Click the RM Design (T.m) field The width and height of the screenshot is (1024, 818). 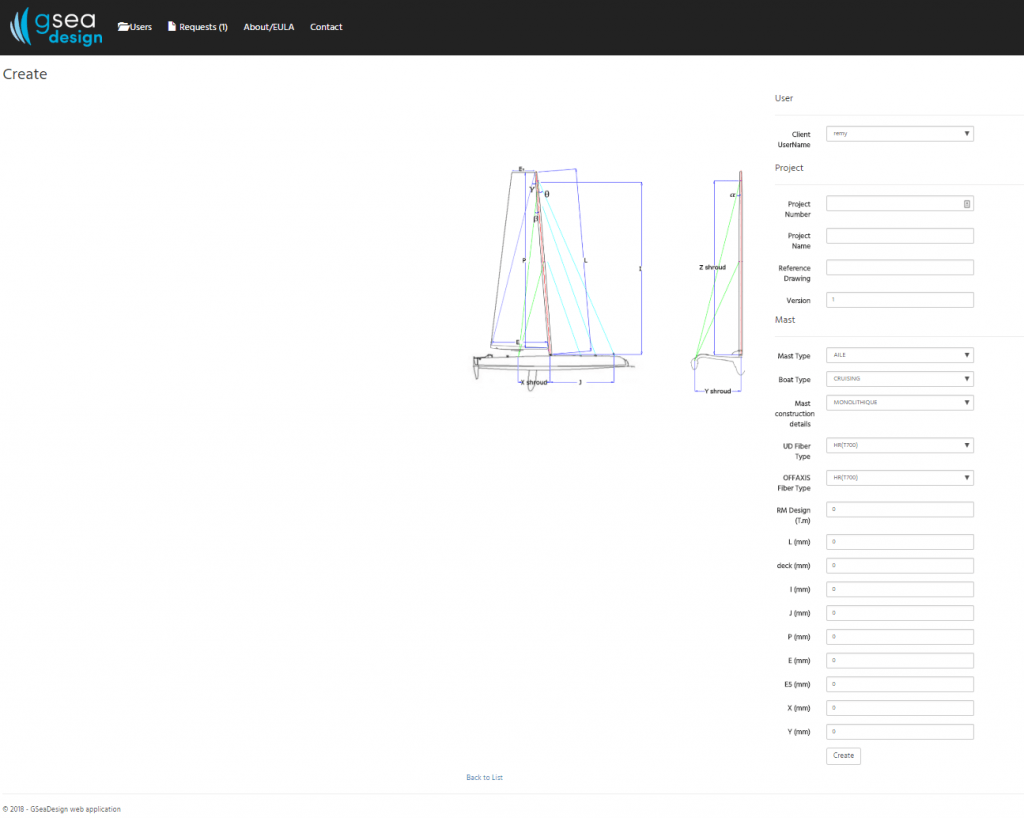[899, 509]
